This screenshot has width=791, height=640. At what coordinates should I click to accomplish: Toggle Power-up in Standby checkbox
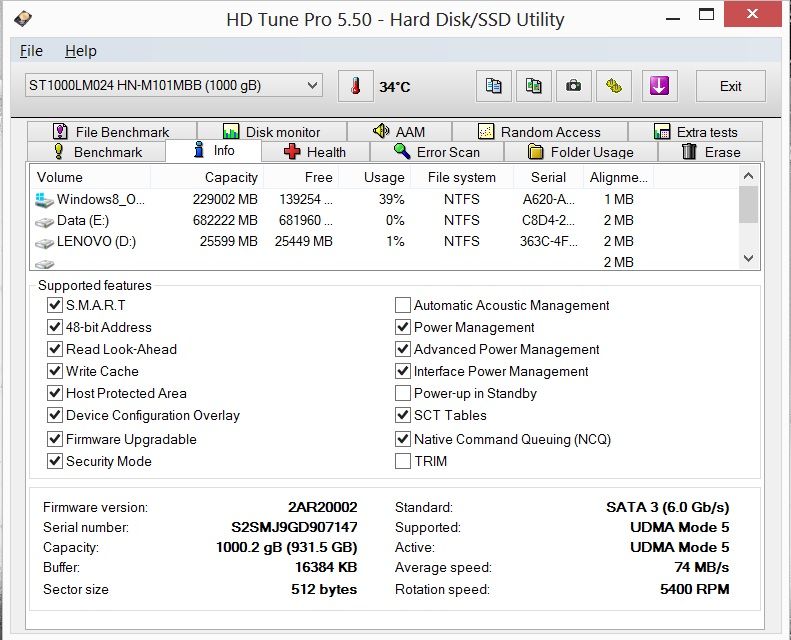tap(403, 393)
